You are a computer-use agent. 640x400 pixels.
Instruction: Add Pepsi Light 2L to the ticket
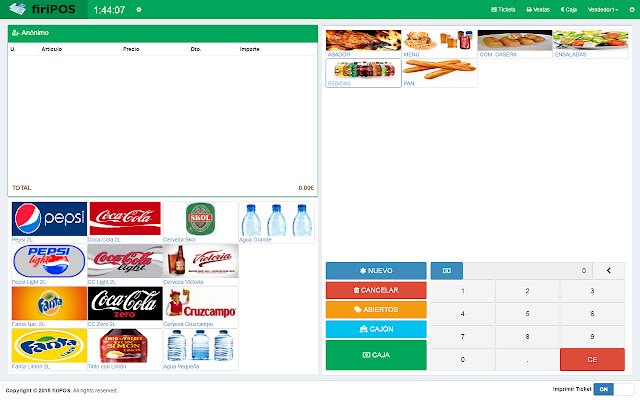pos(49,264)
